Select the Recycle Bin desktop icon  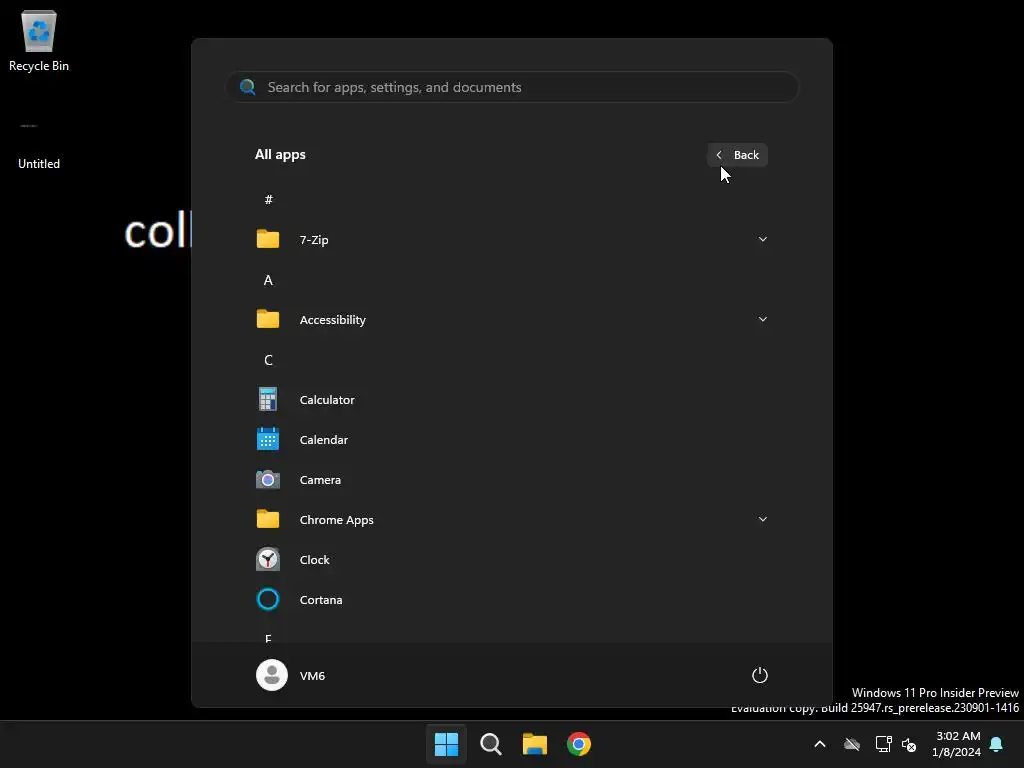(x=39, y=40)
